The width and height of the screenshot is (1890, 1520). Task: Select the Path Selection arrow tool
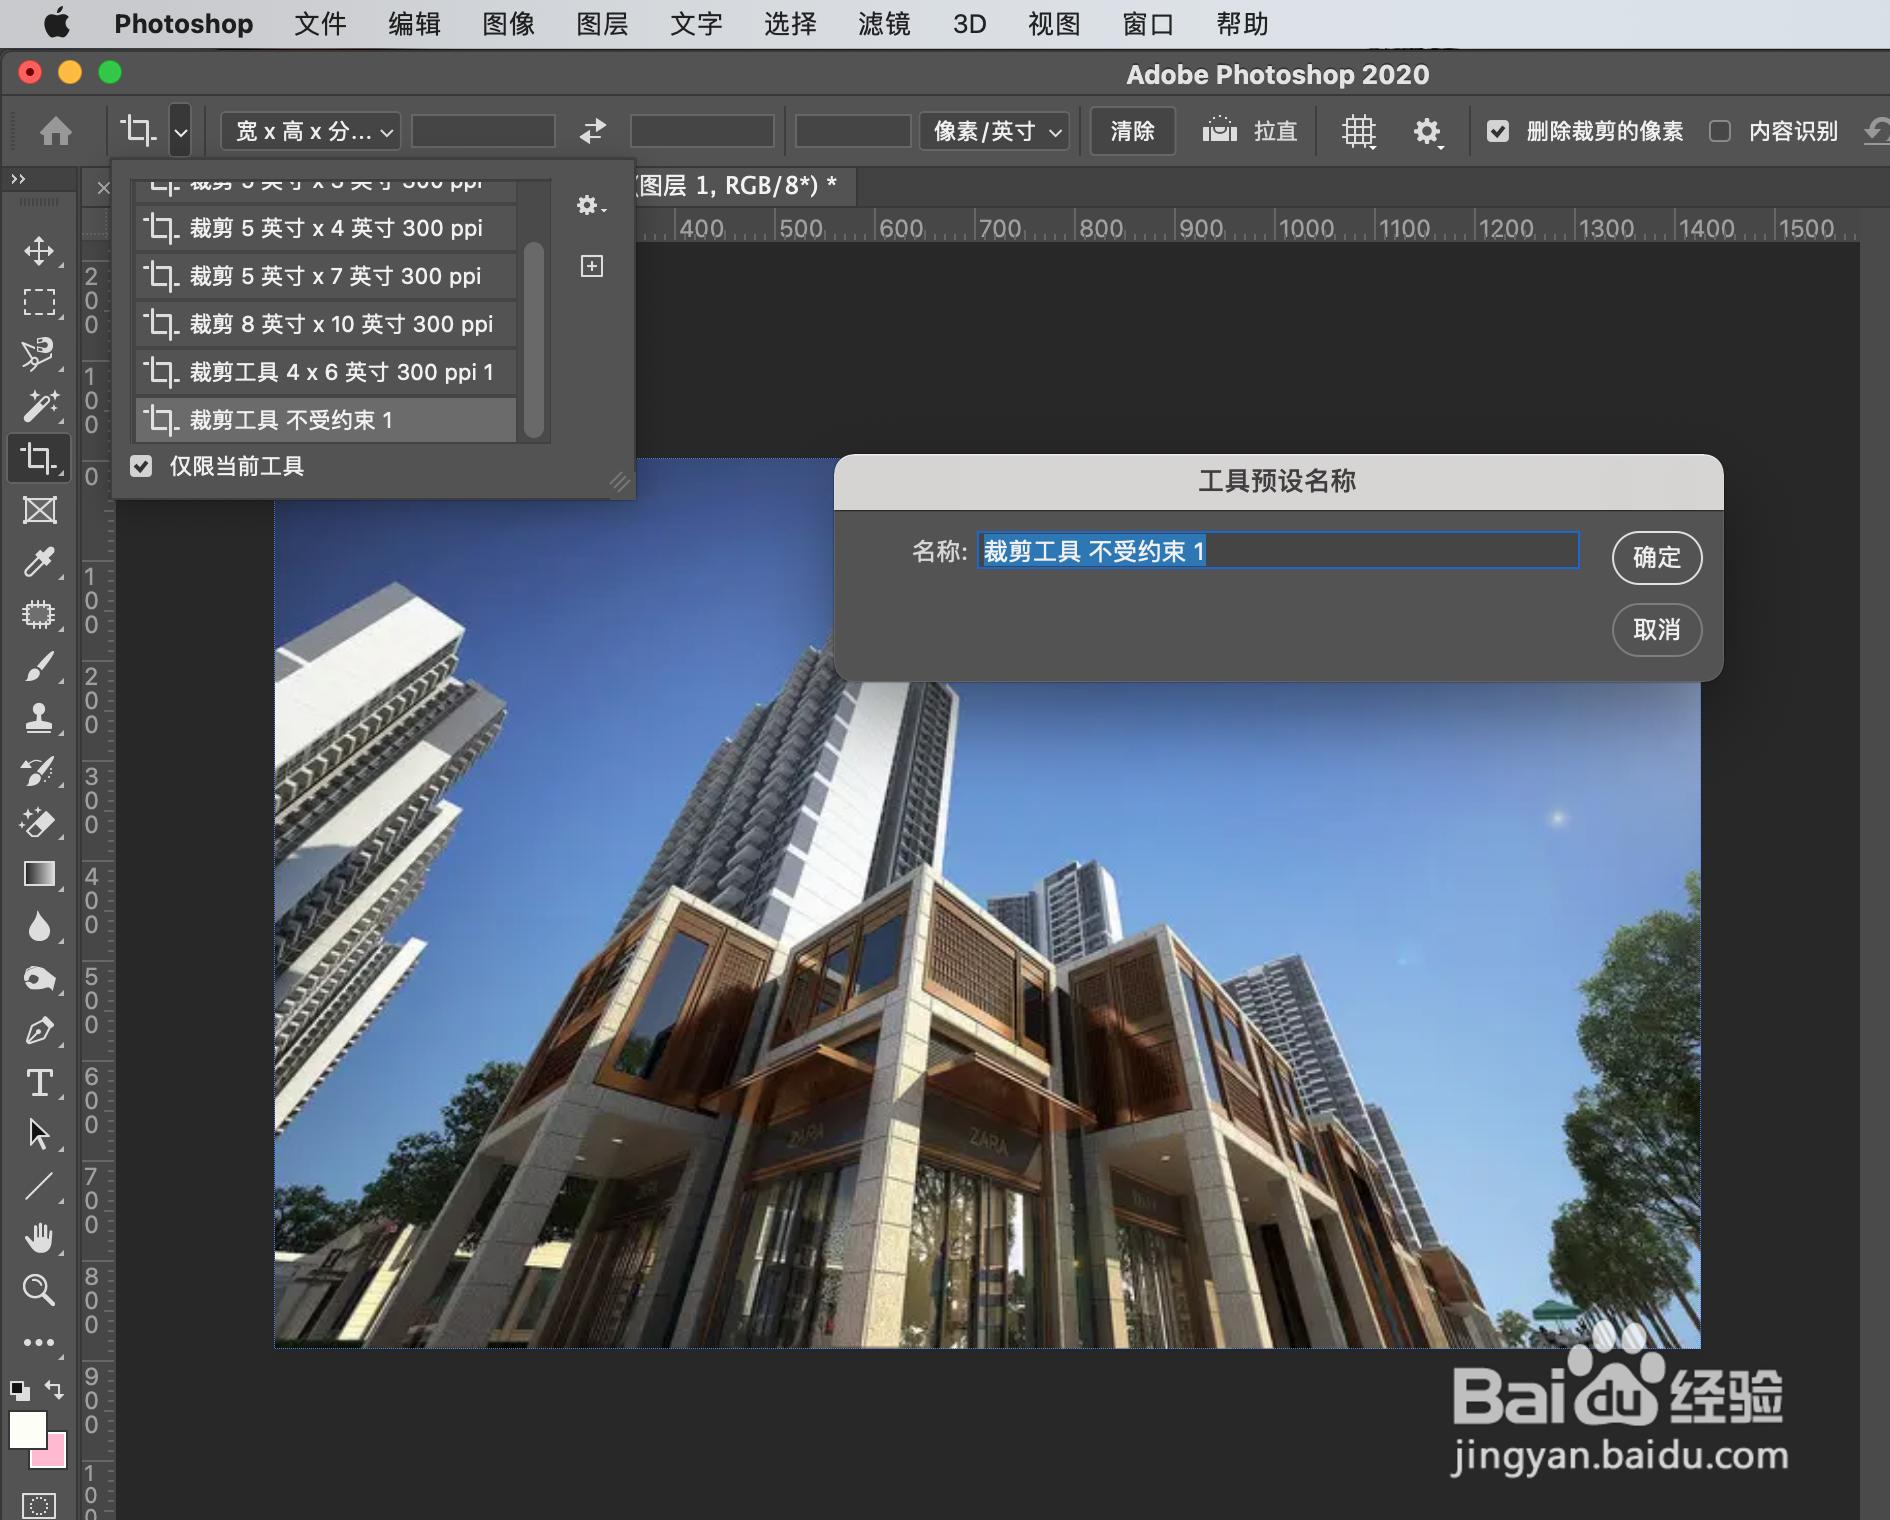(39, 1134)
